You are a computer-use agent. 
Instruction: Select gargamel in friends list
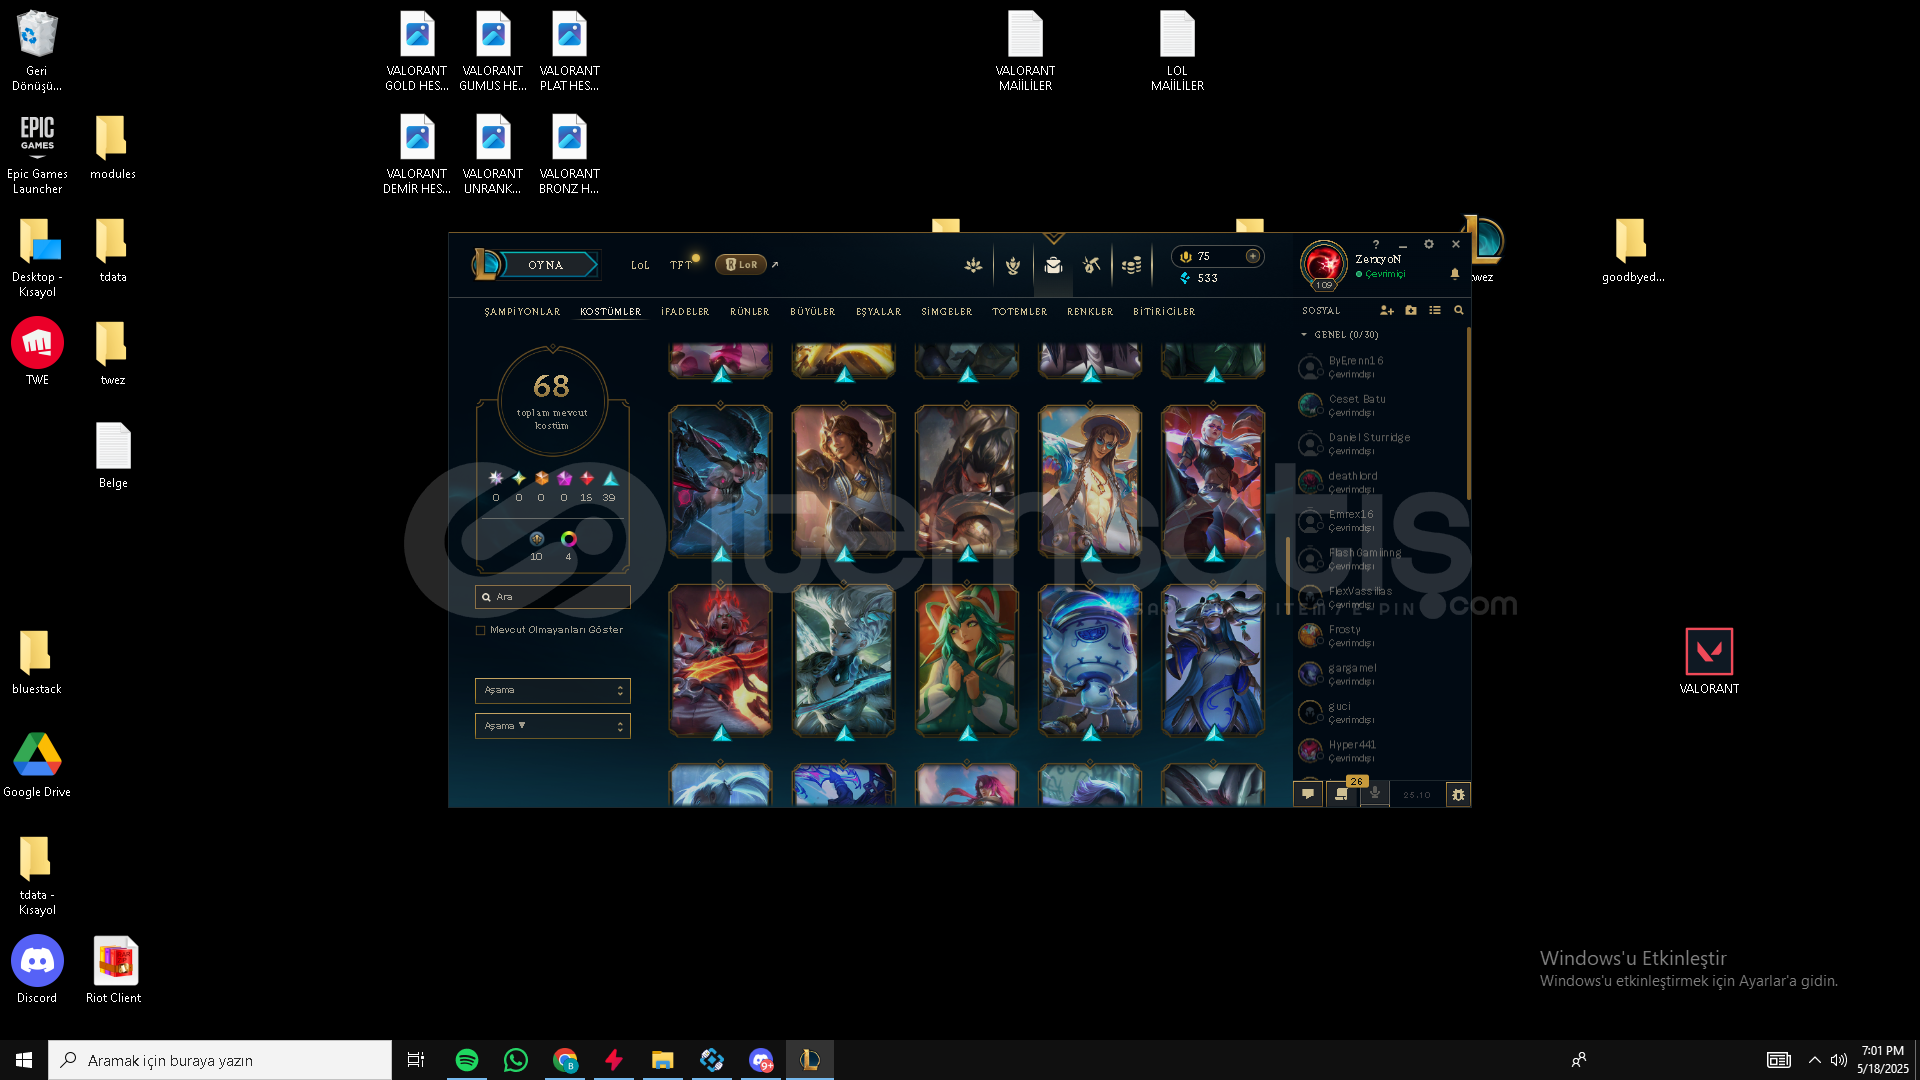pos(1380,674)
